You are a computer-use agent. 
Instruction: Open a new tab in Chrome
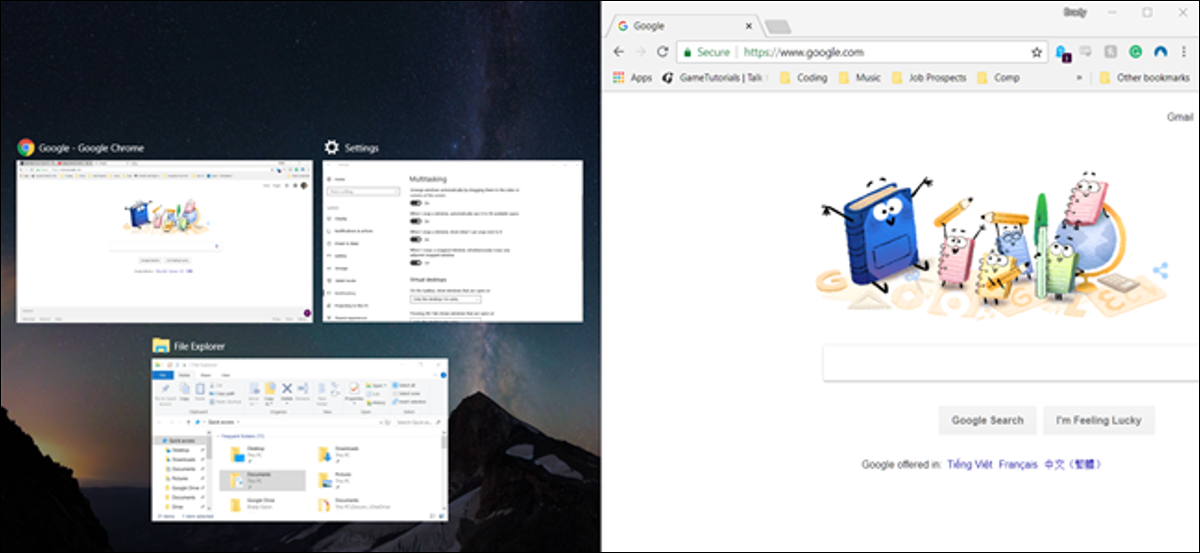point(778,26)
